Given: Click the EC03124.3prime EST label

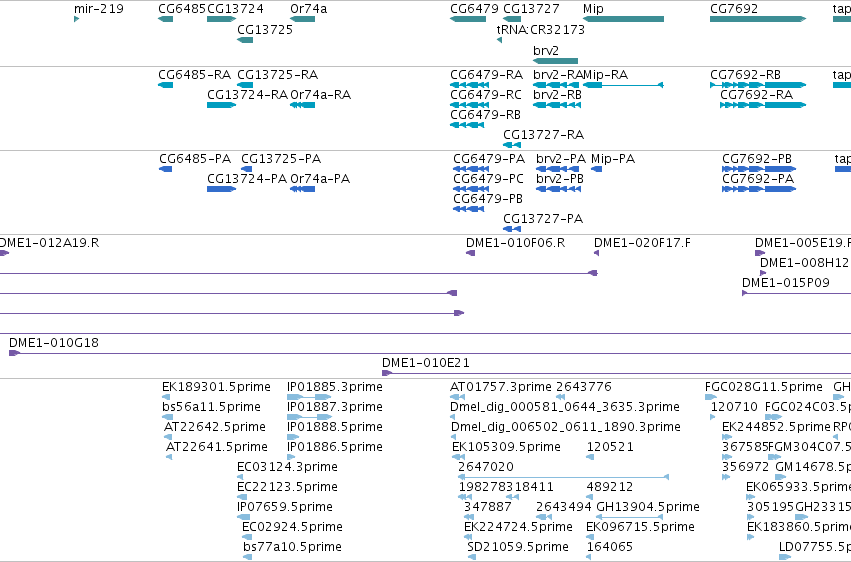Looking at the screenshot, I should (x=287, y=467).
